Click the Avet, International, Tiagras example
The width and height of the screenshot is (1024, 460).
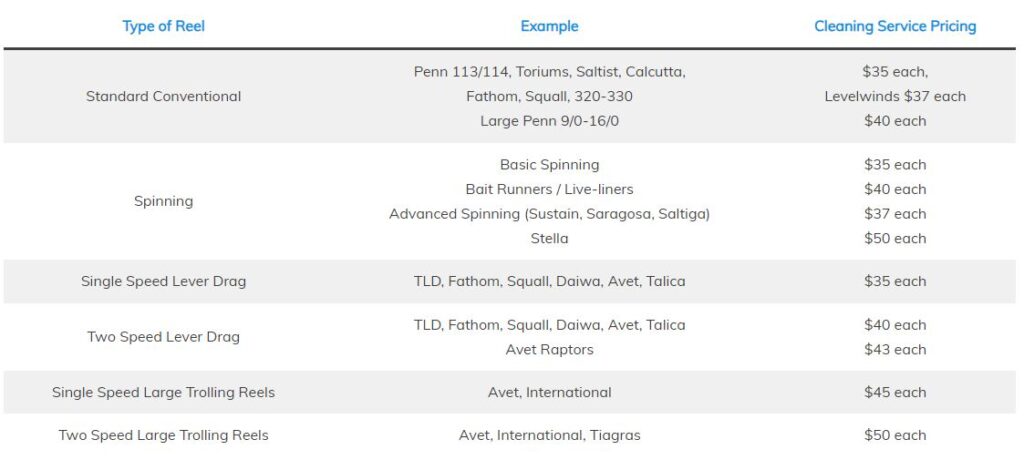click(549, 435)
